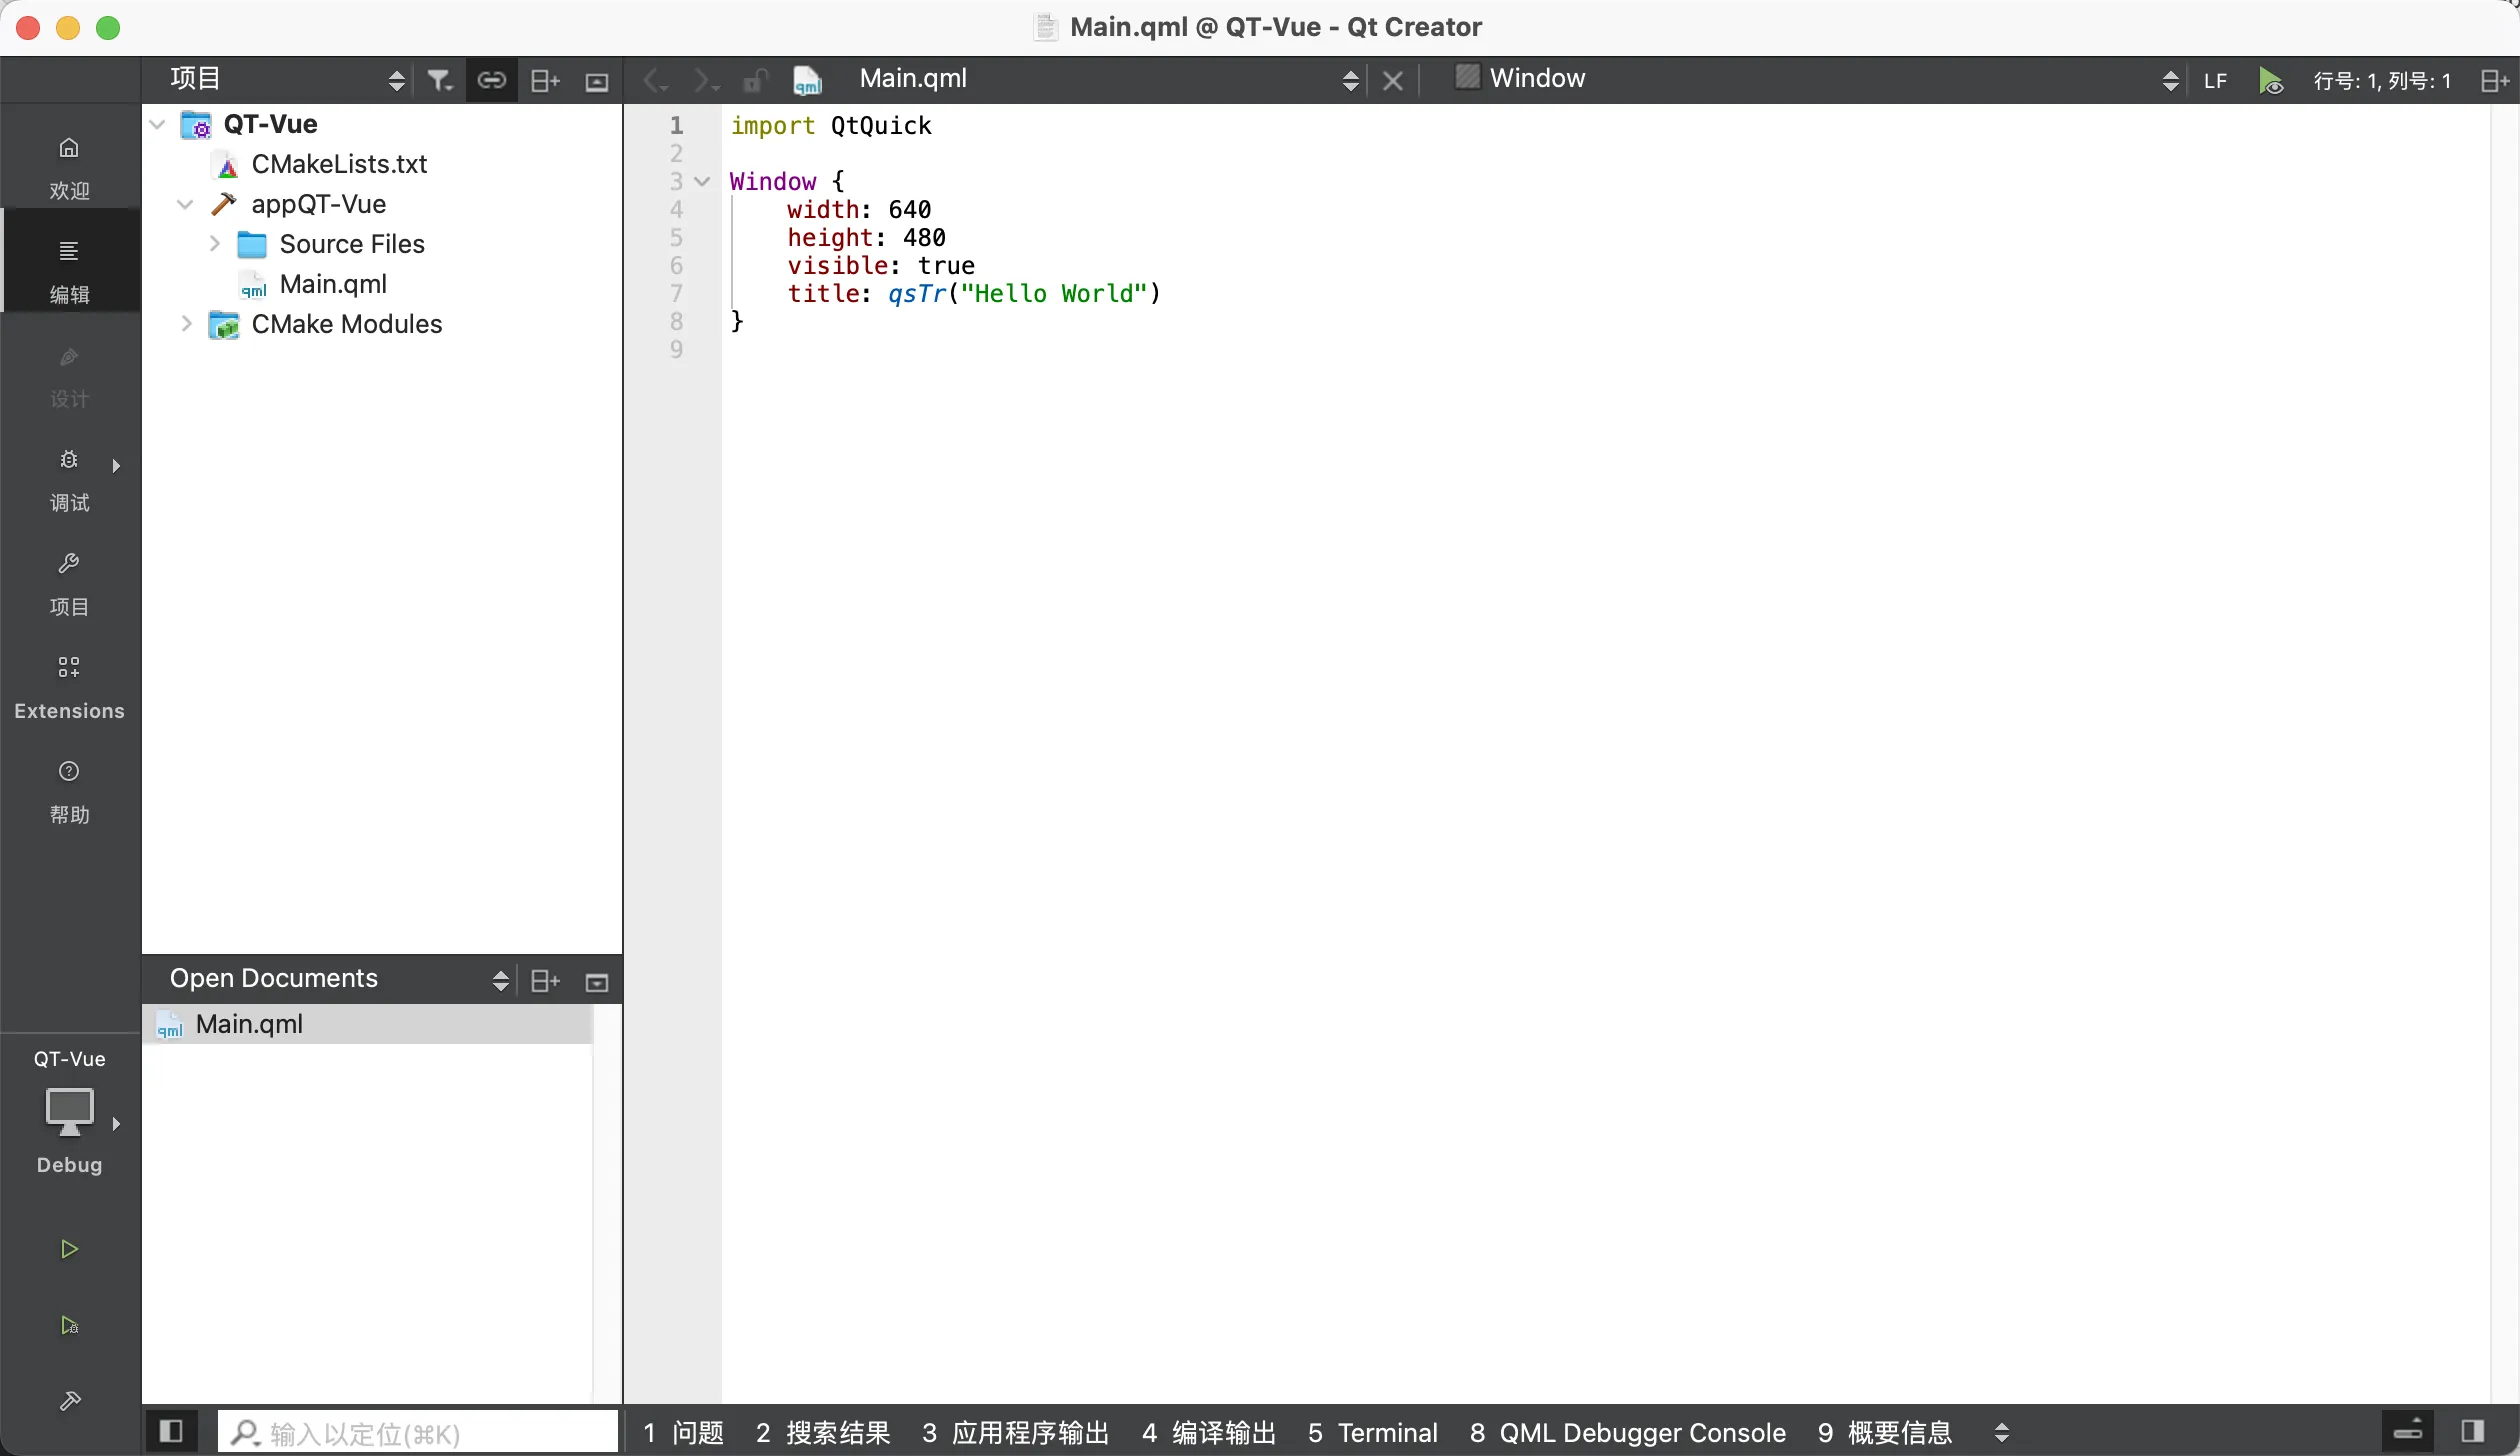This screenshot has width=2520, height=1456.
Task: Open the Open Documents view dropdown
Action: coord(340,980)
